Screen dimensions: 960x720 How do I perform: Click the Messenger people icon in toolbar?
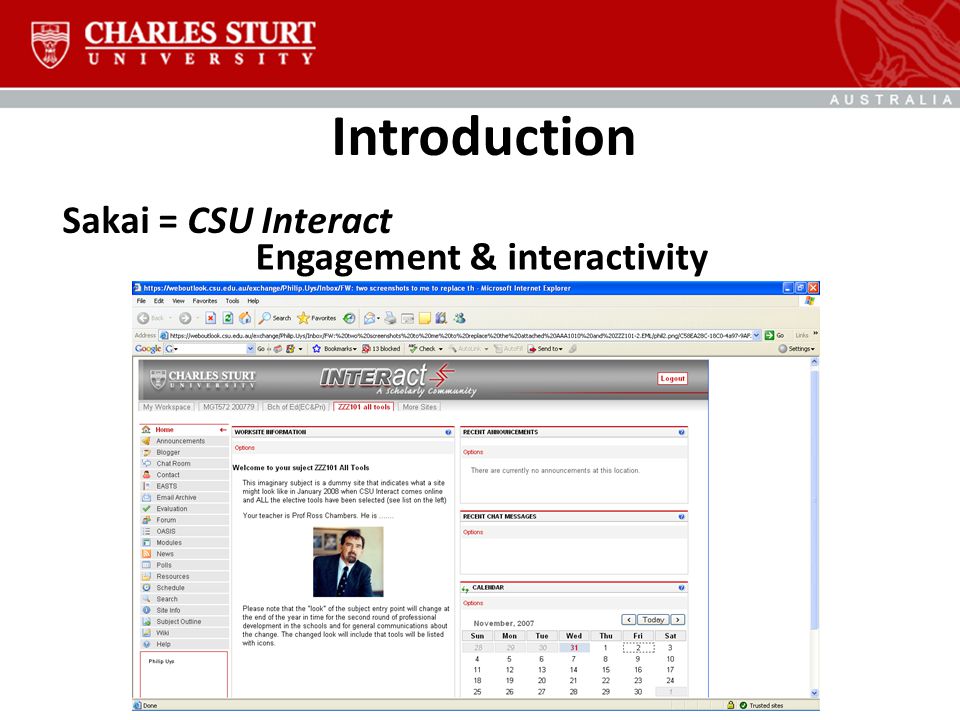click(x=459, y=318)
